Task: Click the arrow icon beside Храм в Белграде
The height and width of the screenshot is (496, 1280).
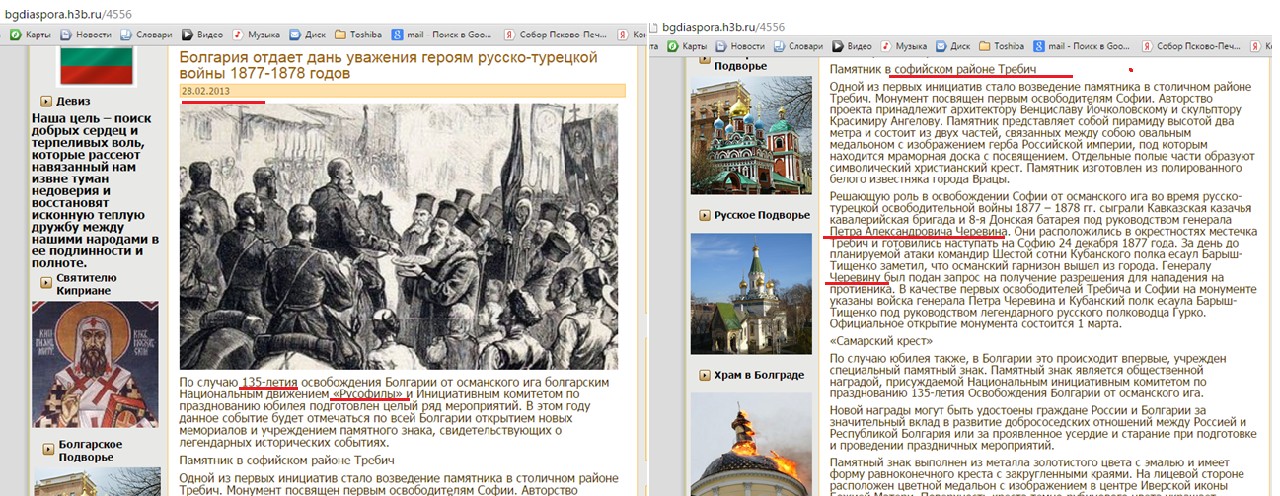Action: coord(705,375)
